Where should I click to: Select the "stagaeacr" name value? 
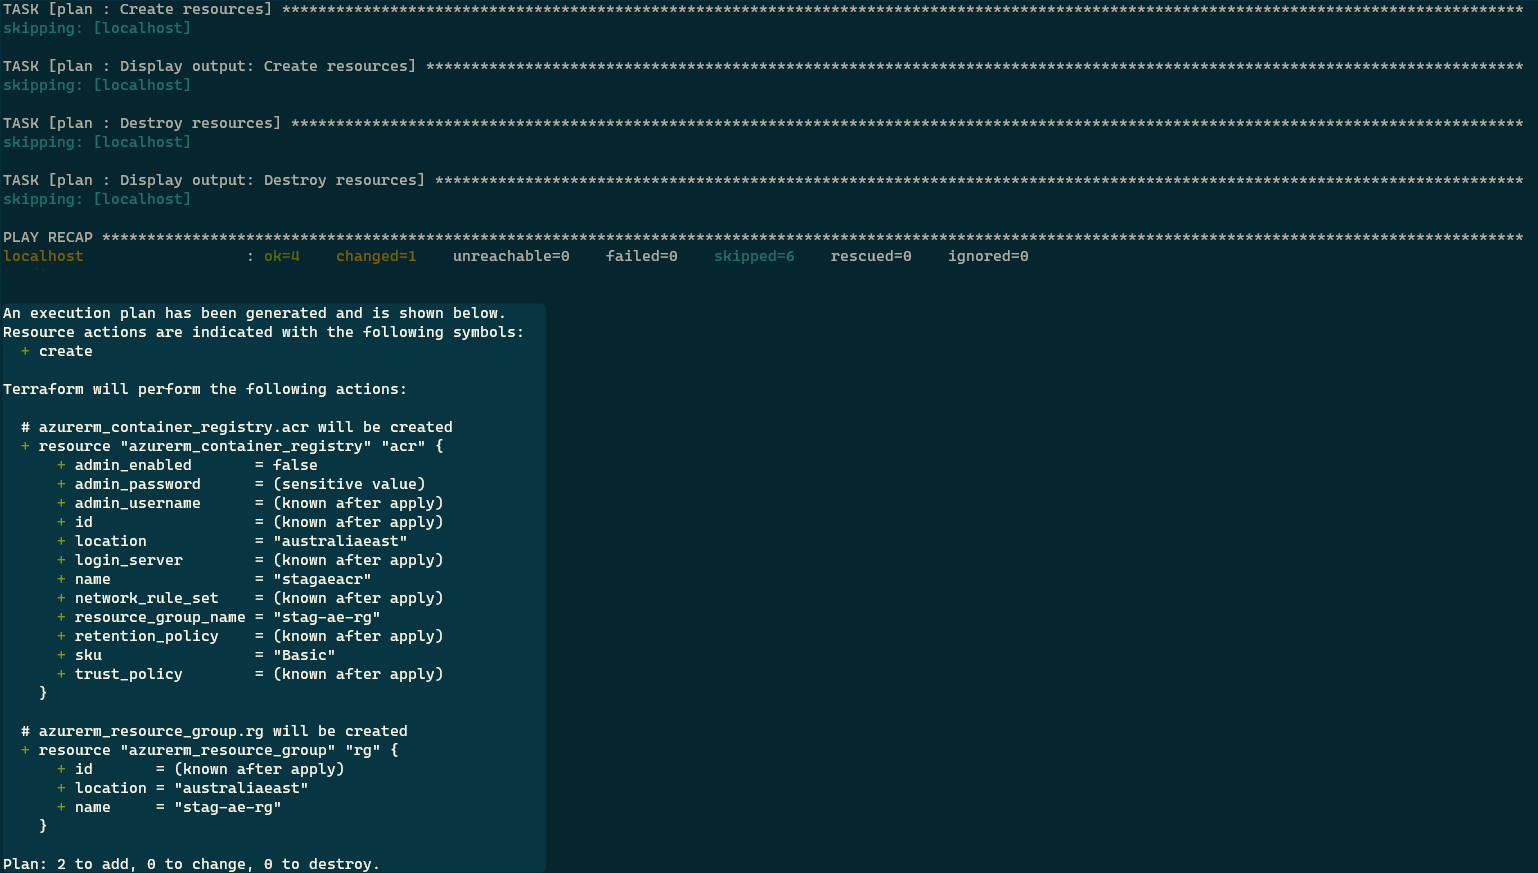tap(322, 579)
